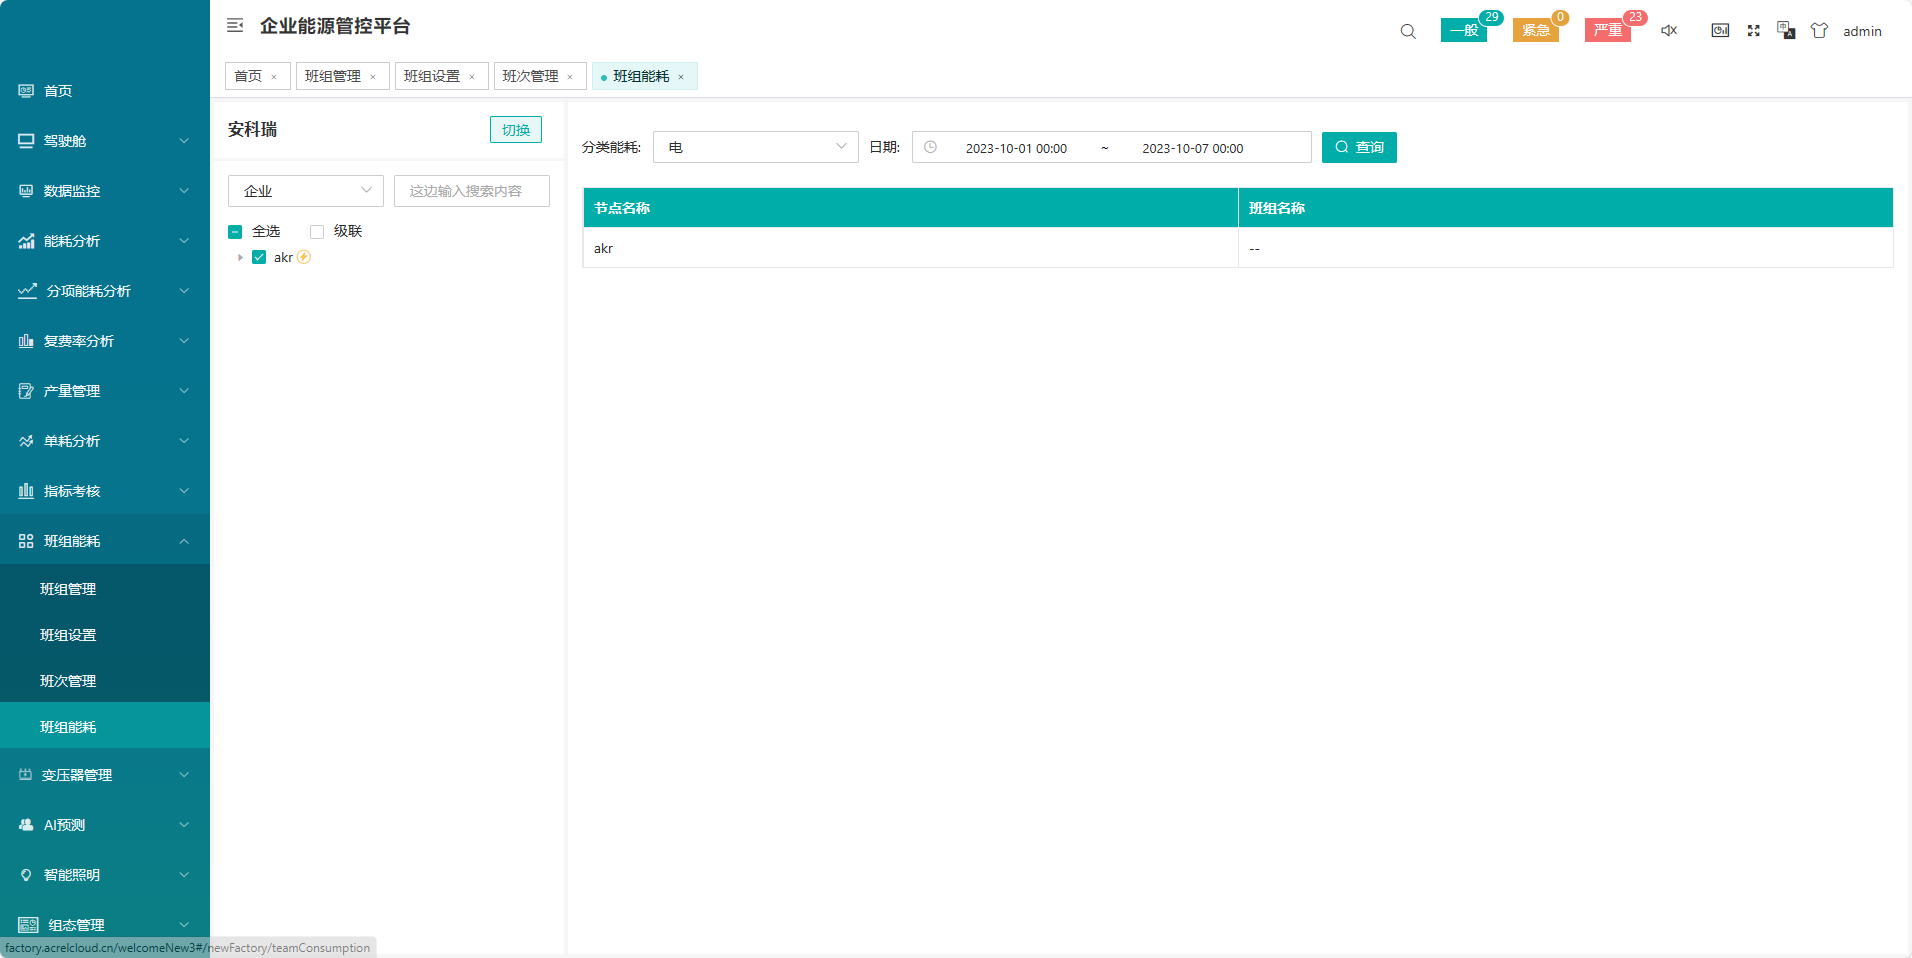The height and width of the screenshot is (958, 1912).
Task: Open the search magnifier icon in header
Action: click(1408, 31)
